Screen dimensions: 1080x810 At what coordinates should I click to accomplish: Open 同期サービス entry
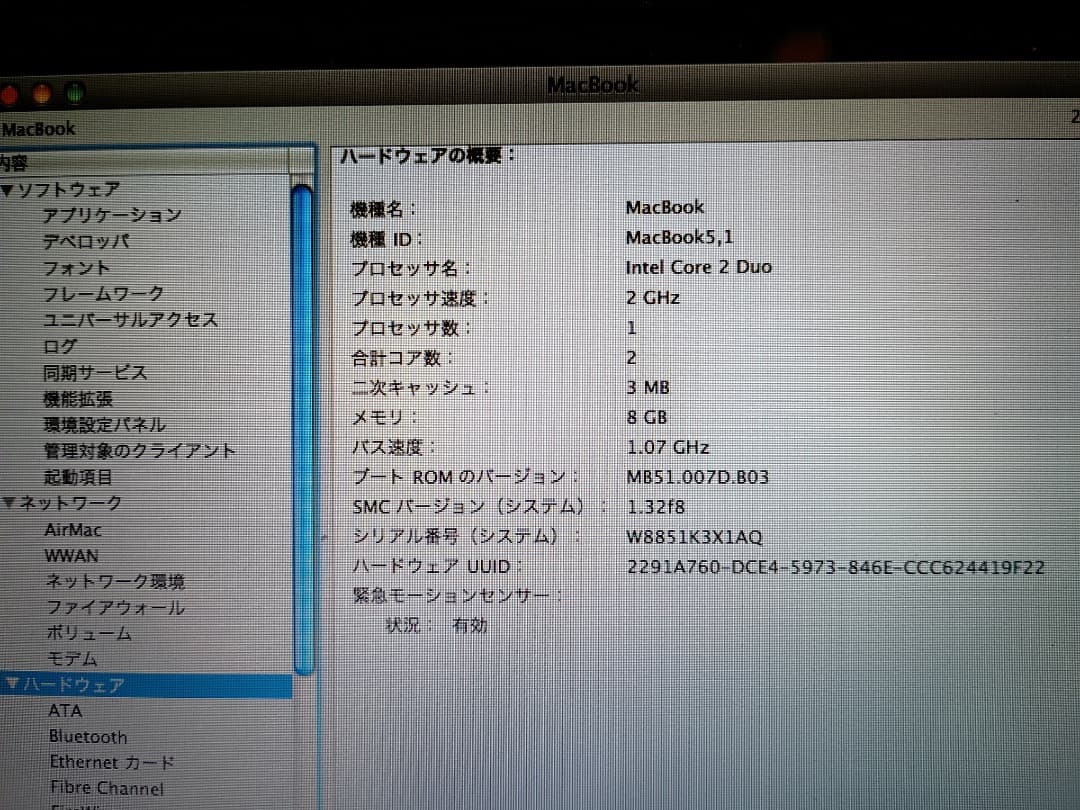[95, 373]
